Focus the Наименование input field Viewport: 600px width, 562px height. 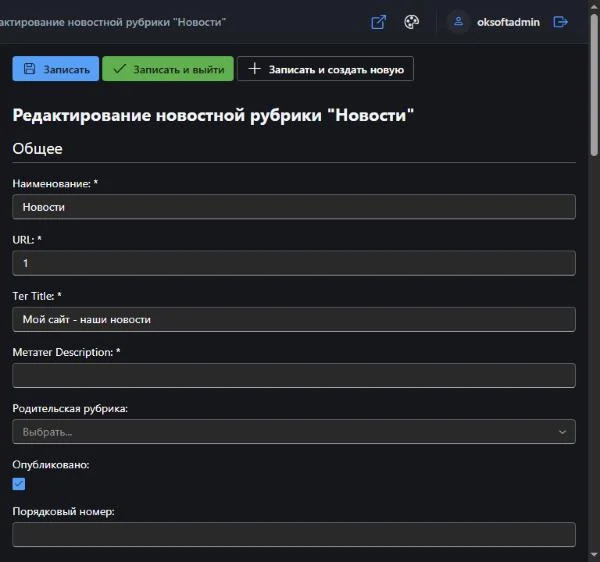click(294, 207)
